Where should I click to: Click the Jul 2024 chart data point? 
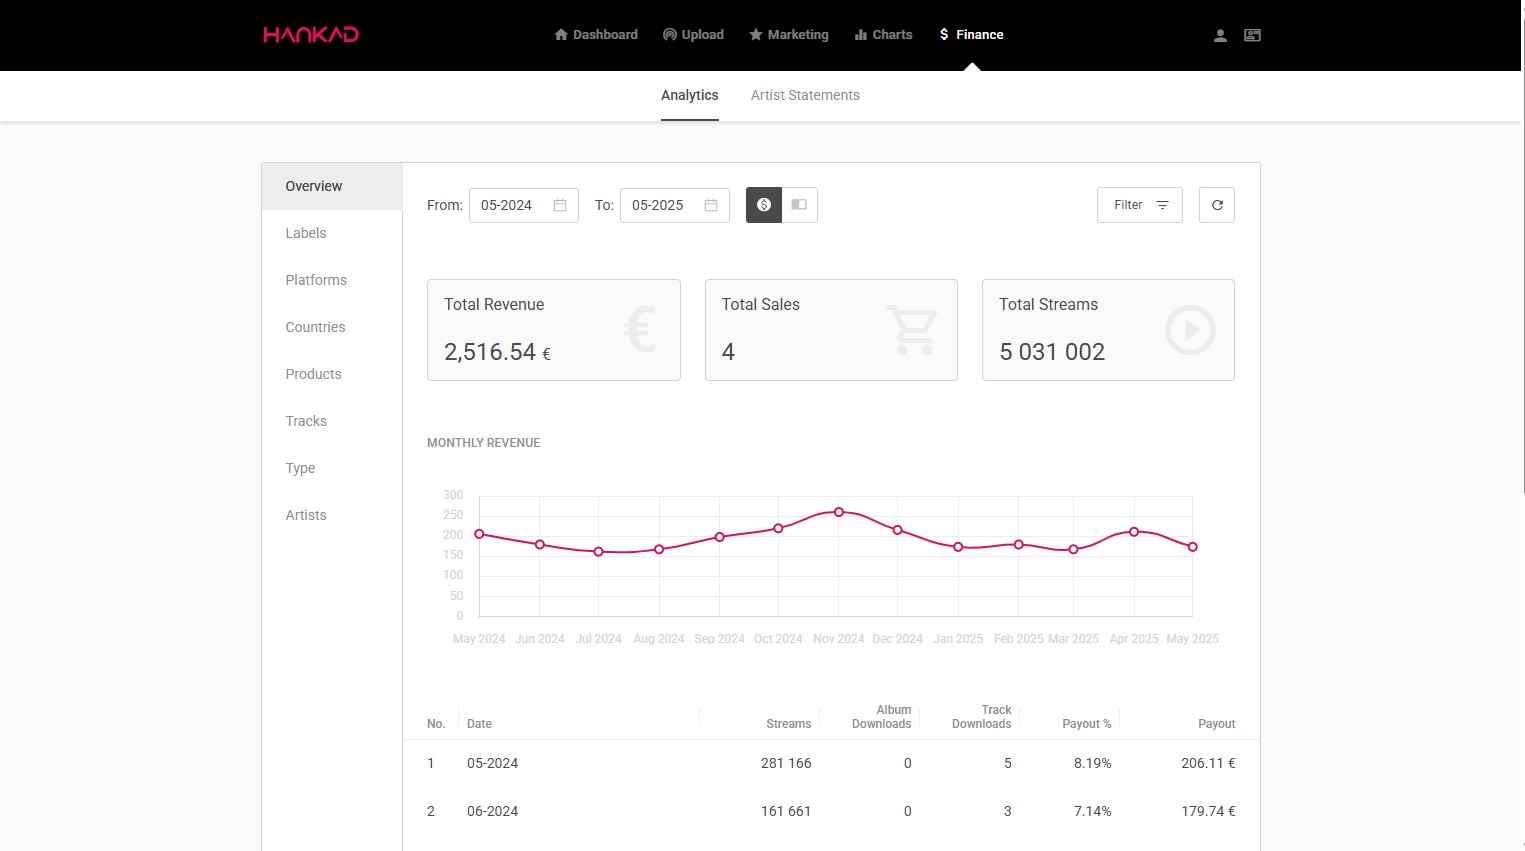tap(599, 552)
